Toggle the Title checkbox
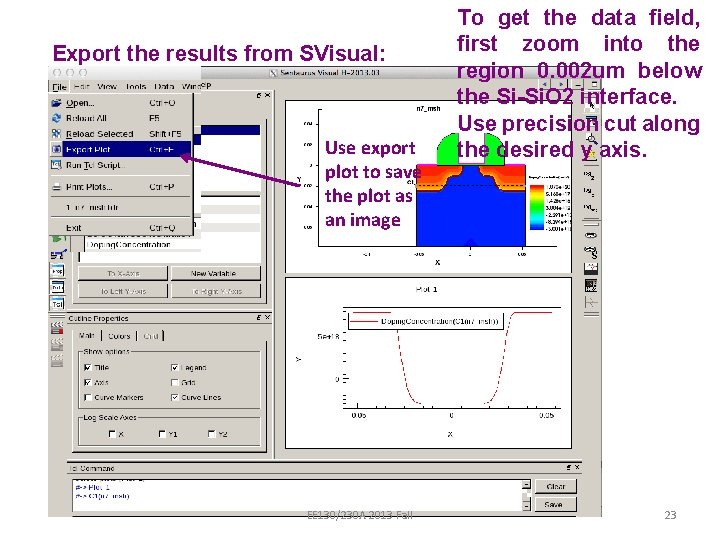 [88, 367]
